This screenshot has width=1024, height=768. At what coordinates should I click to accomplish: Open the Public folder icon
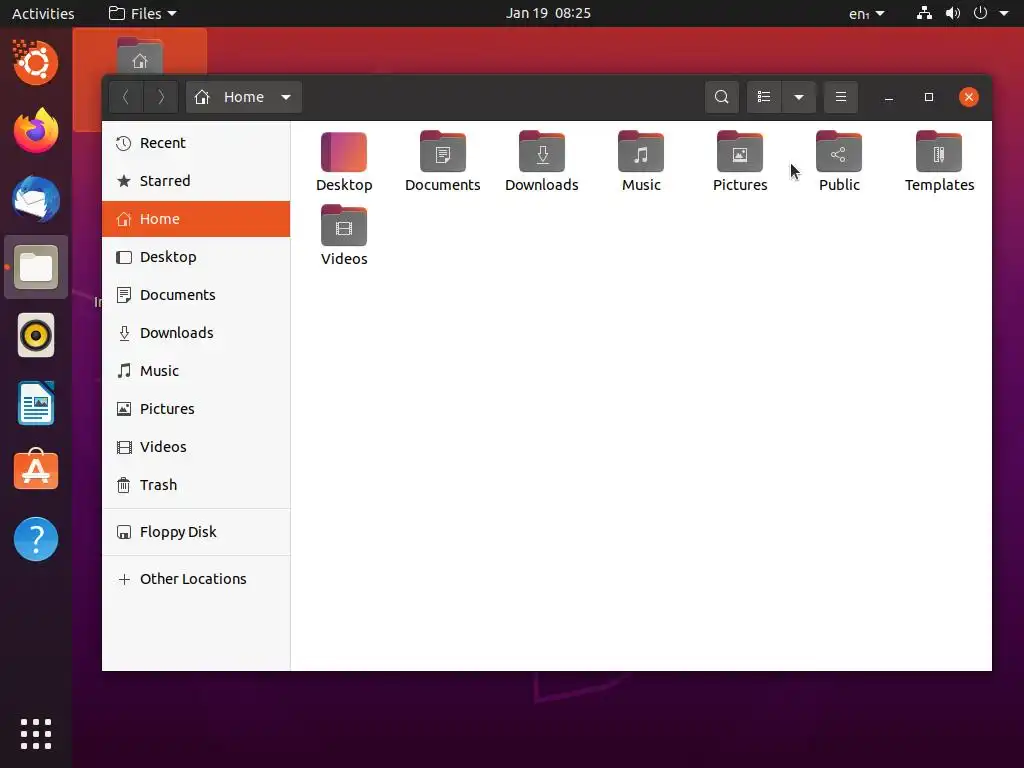click(839, 153)
